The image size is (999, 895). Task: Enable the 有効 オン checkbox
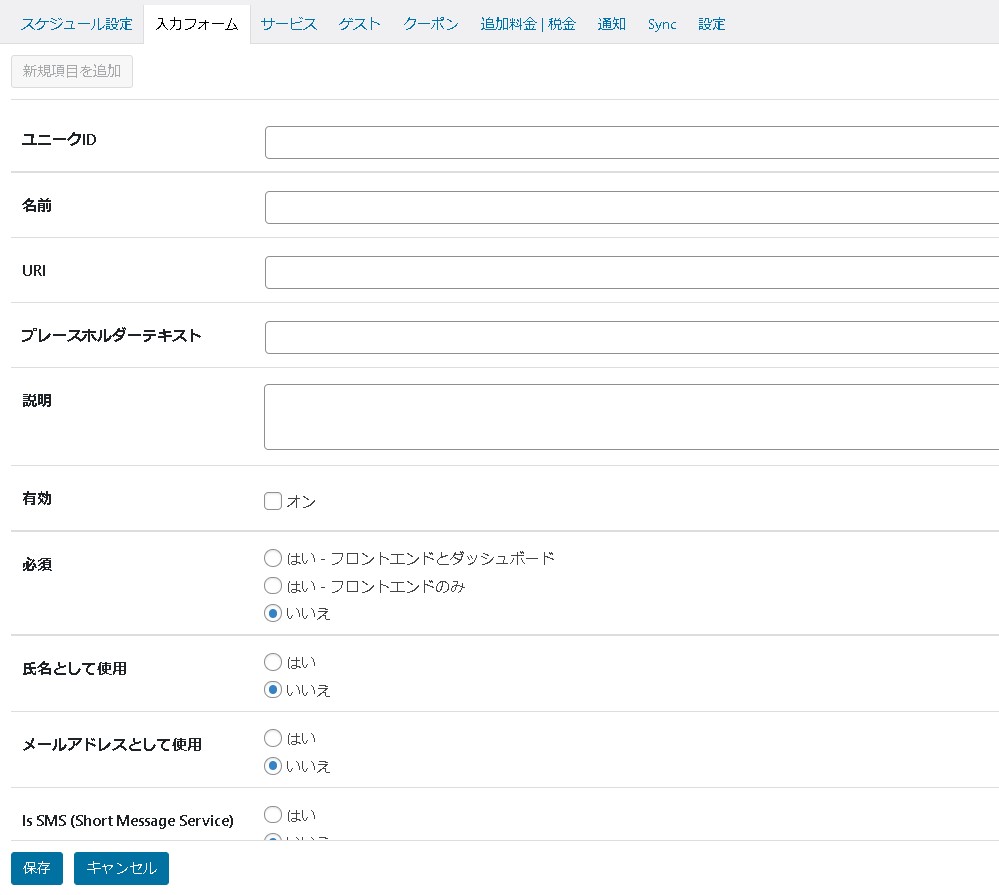[x=273, y=501]
